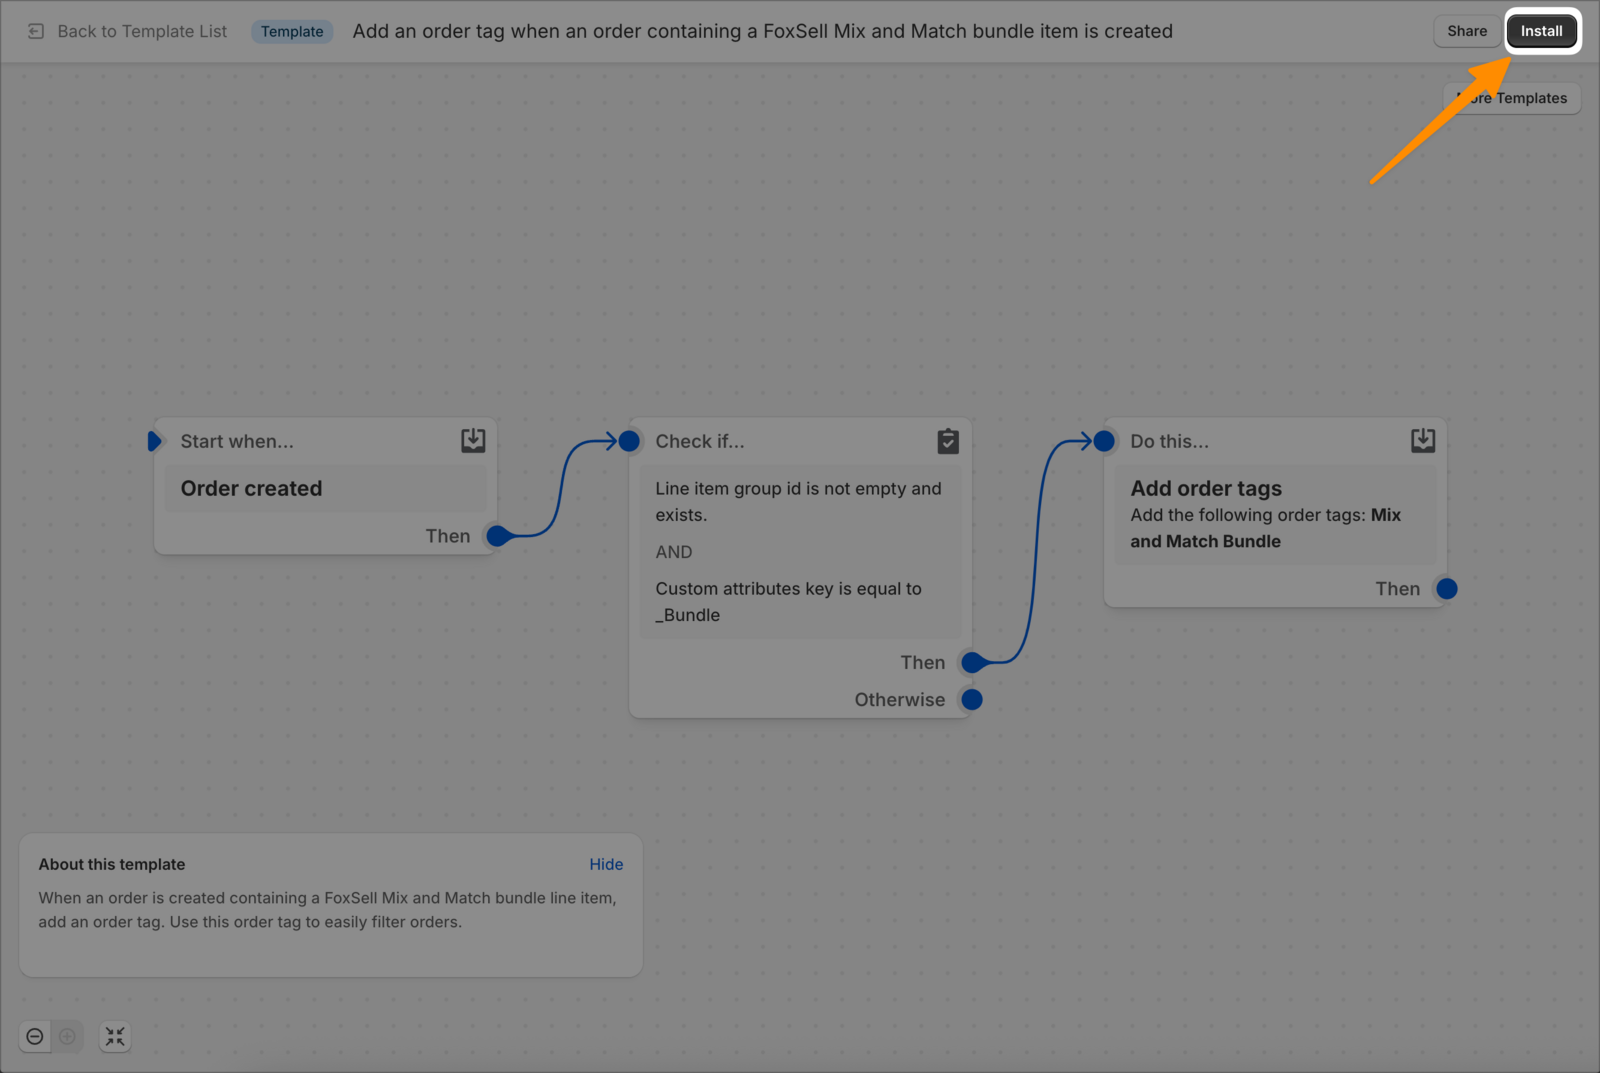Select the download icon on Order created card

point(472,440)
